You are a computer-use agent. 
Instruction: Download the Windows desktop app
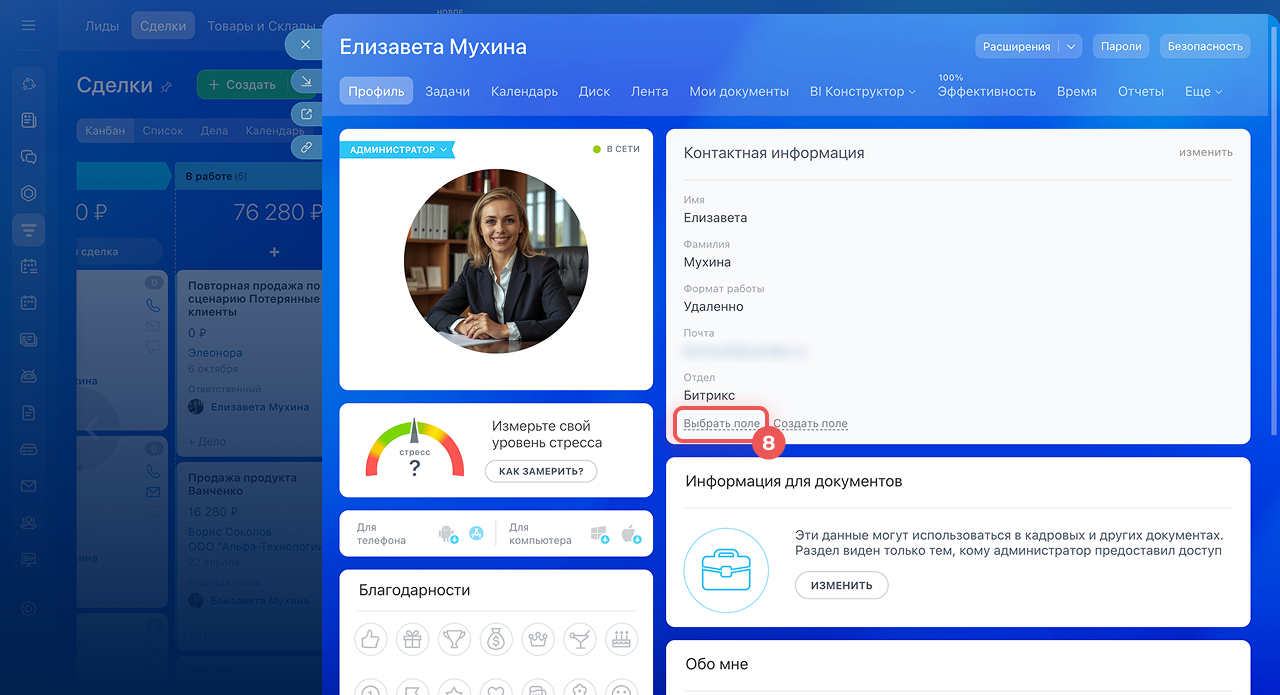click(600, 534)
